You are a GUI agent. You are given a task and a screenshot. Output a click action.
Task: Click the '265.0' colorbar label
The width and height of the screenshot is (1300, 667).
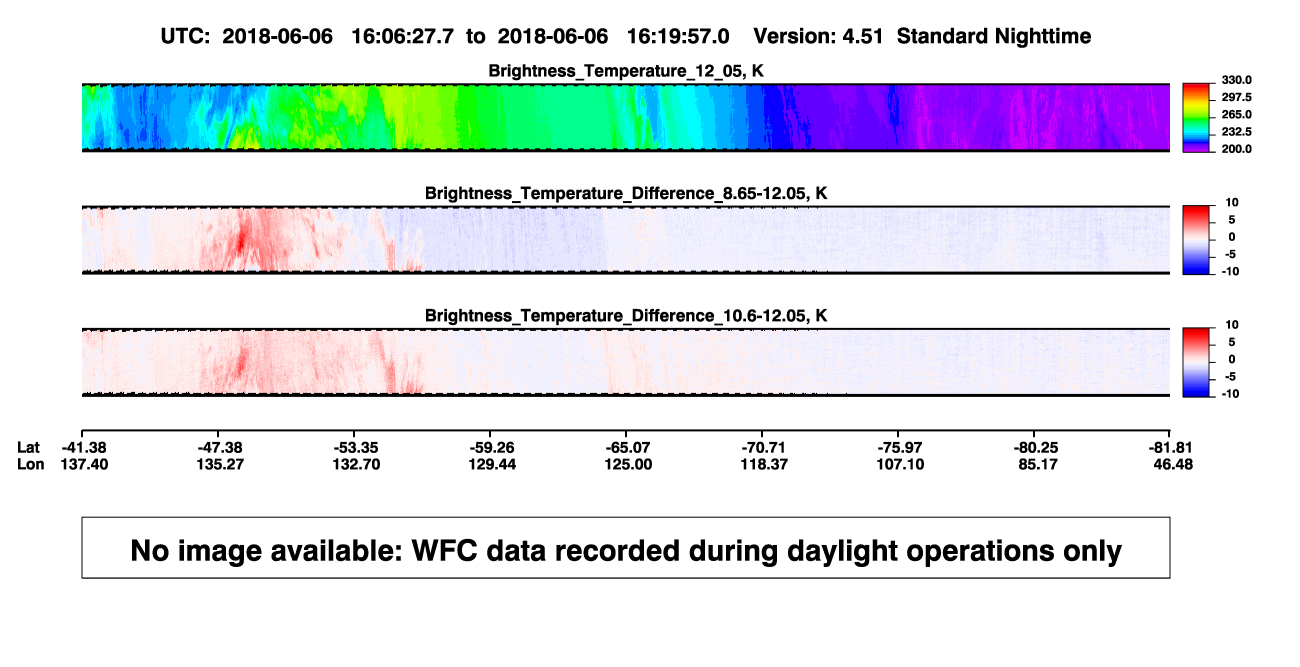coord(1236,114)
